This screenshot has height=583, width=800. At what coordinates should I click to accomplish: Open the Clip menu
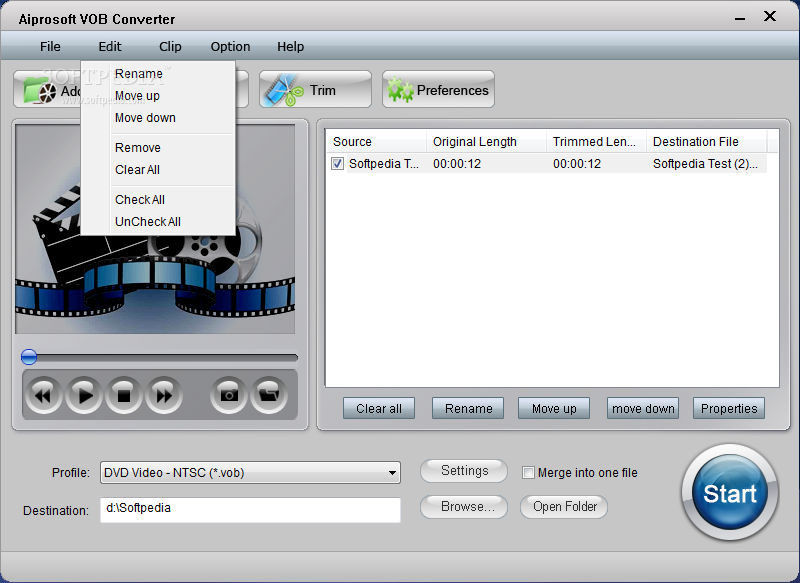coord(170,46)
